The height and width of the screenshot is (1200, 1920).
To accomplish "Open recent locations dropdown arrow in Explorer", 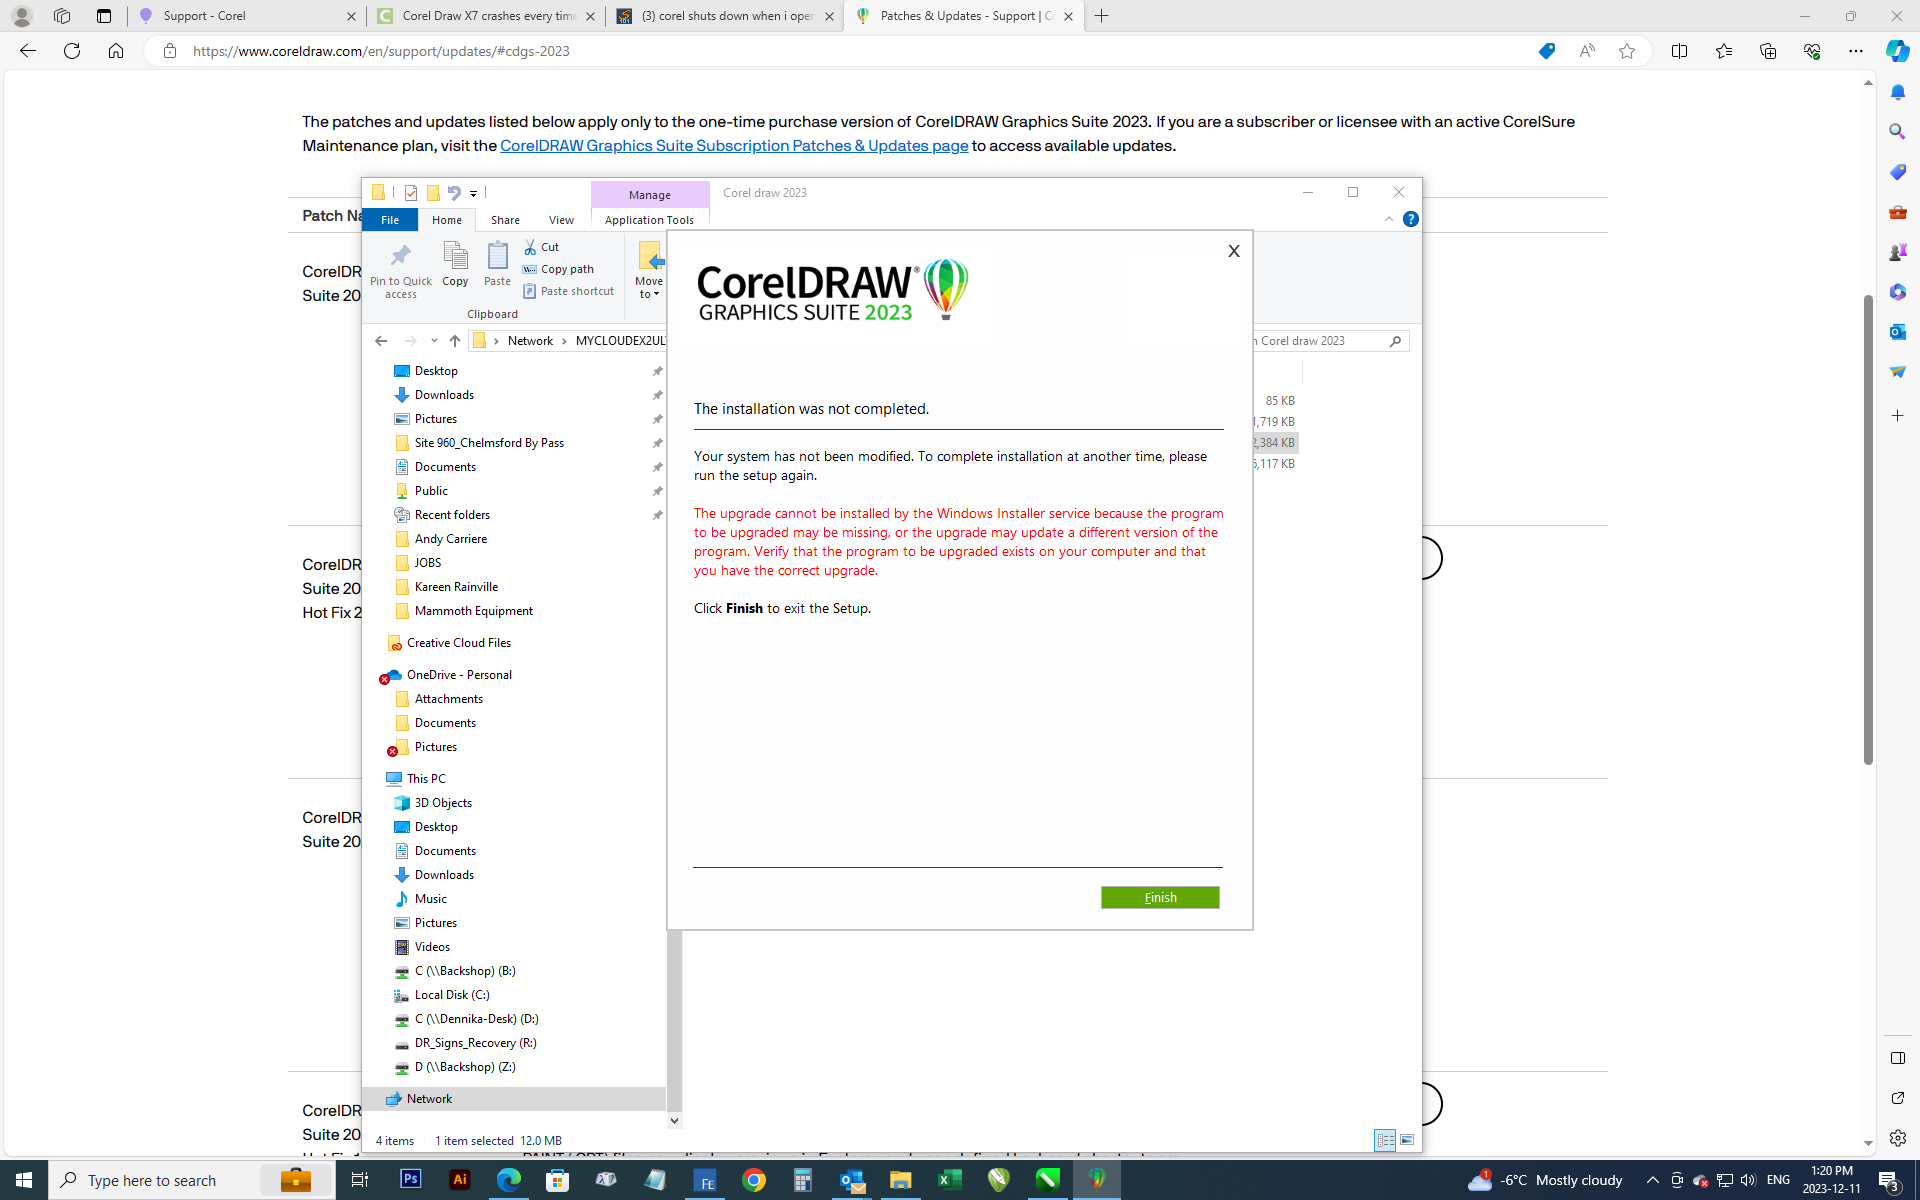I will (x=434, y=341).
